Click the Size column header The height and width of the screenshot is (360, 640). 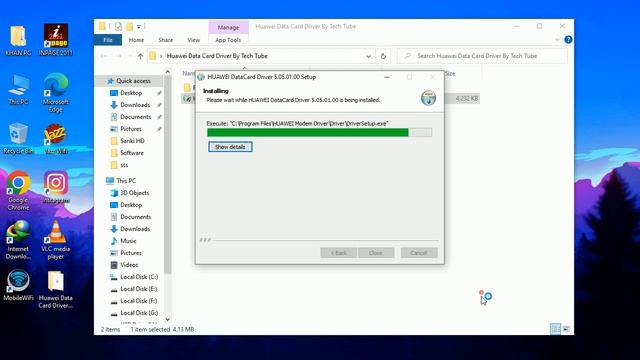[450, 73]
